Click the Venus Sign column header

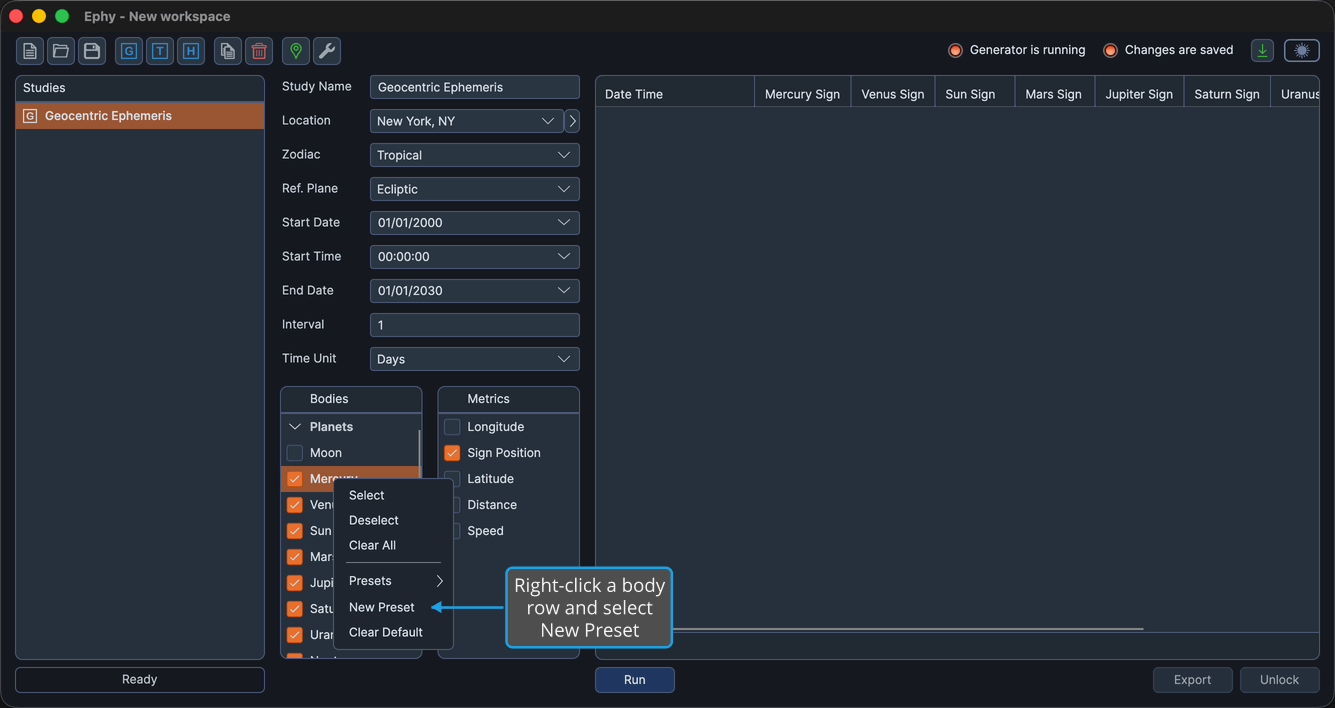coord(893,94)
